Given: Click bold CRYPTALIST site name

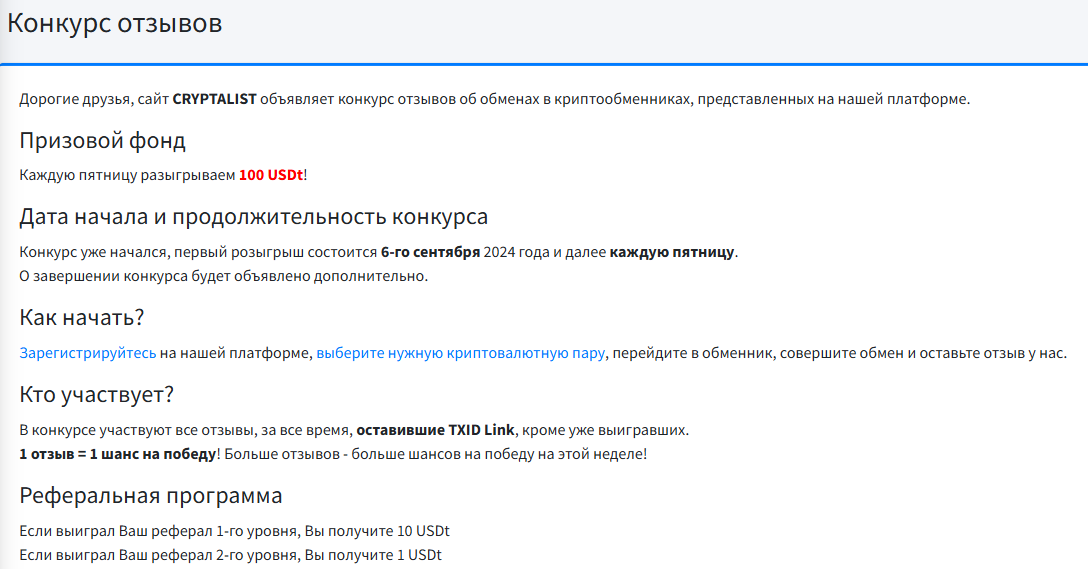Looking at the screenshot, I should pos(214,99).
